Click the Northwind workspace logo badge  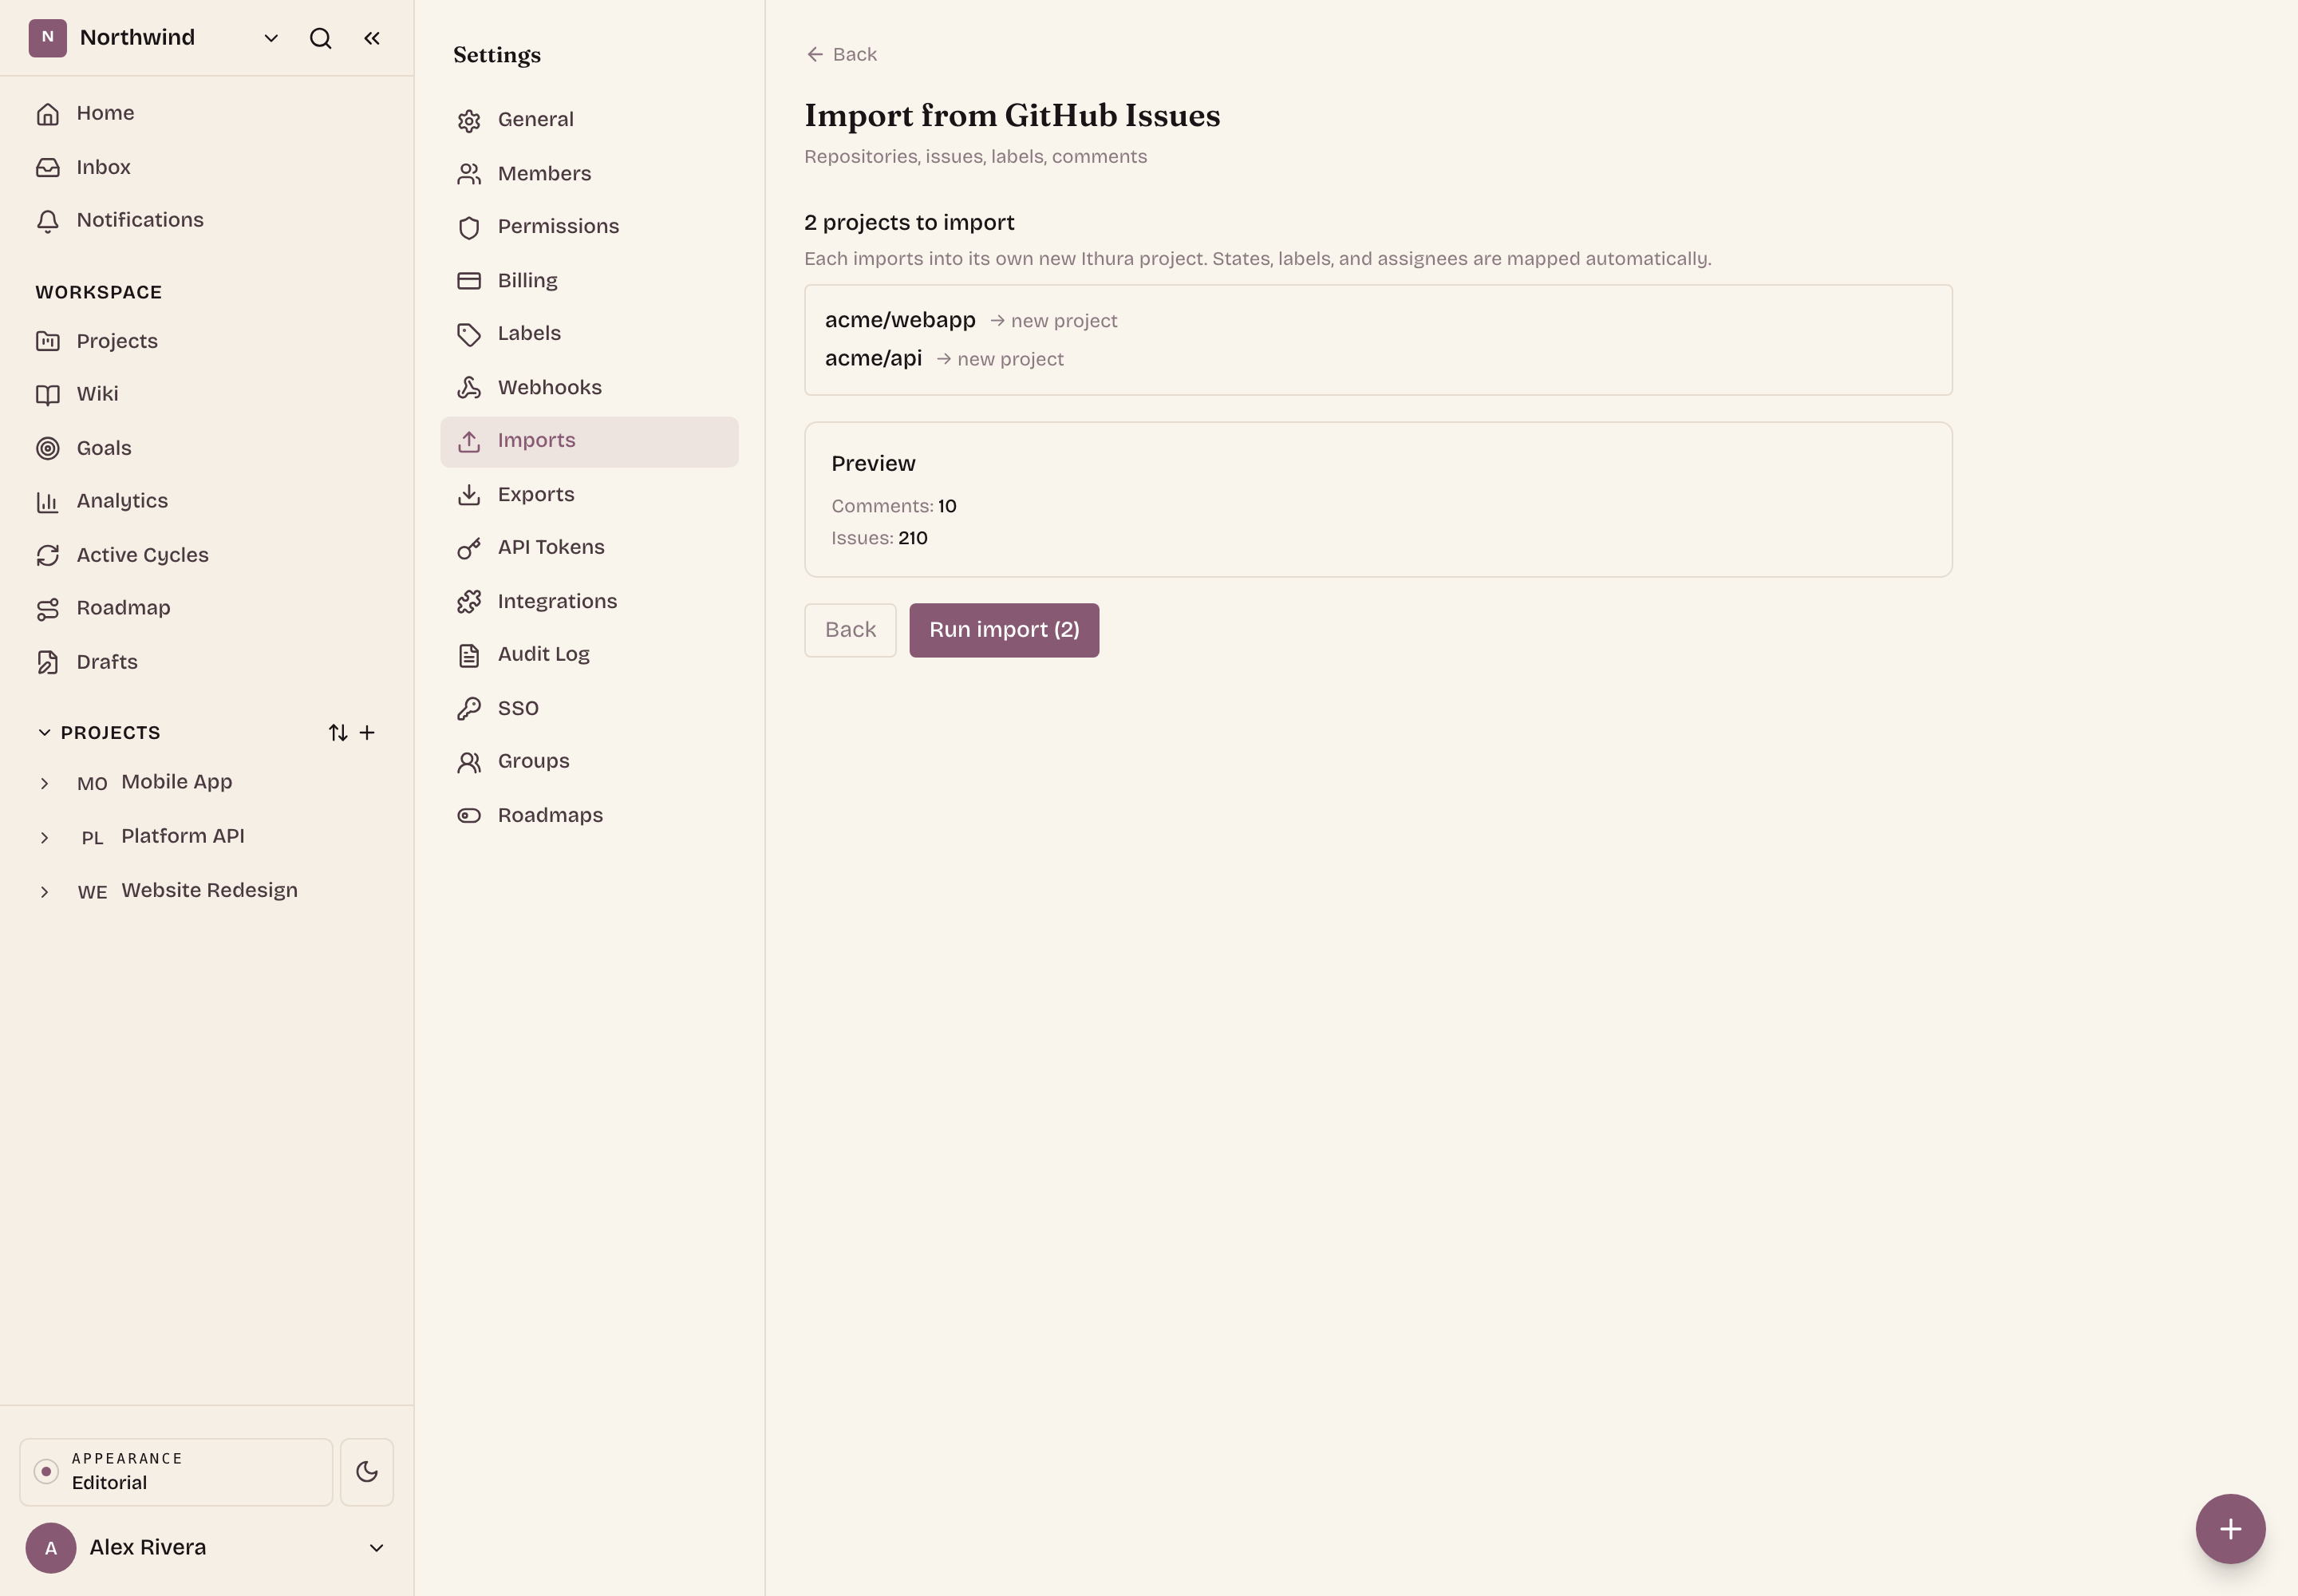tap(48, 38)
